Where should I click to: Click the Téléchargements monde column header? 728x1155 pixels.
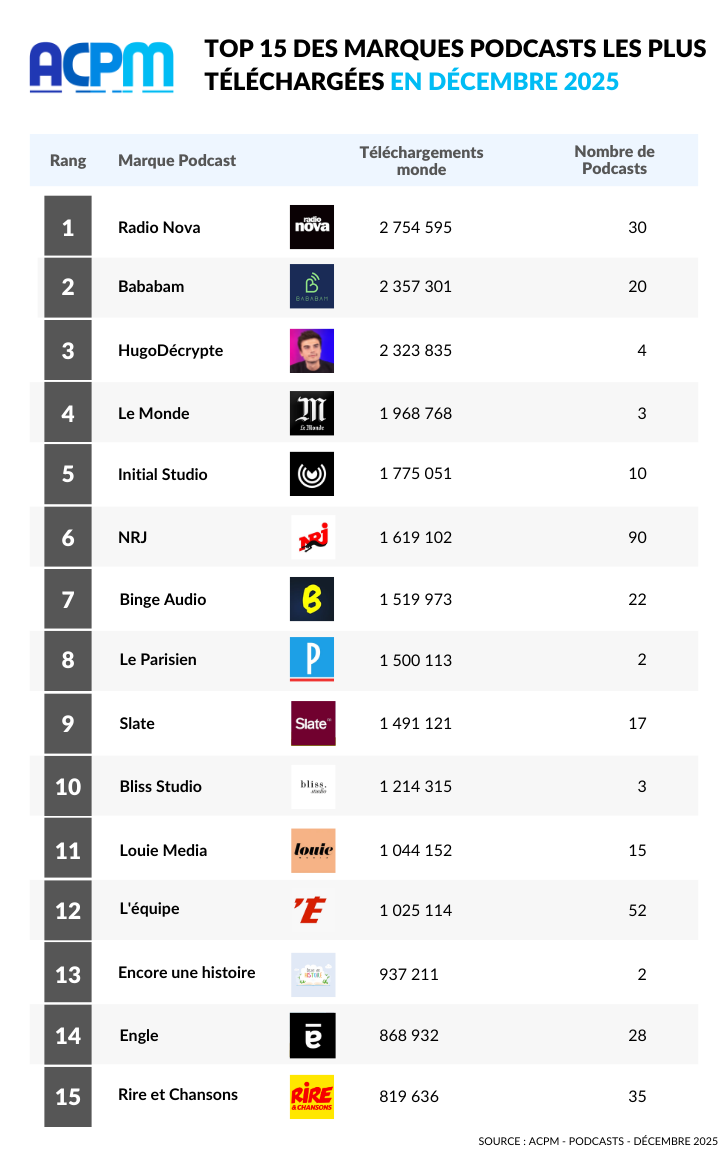(421, 160)
